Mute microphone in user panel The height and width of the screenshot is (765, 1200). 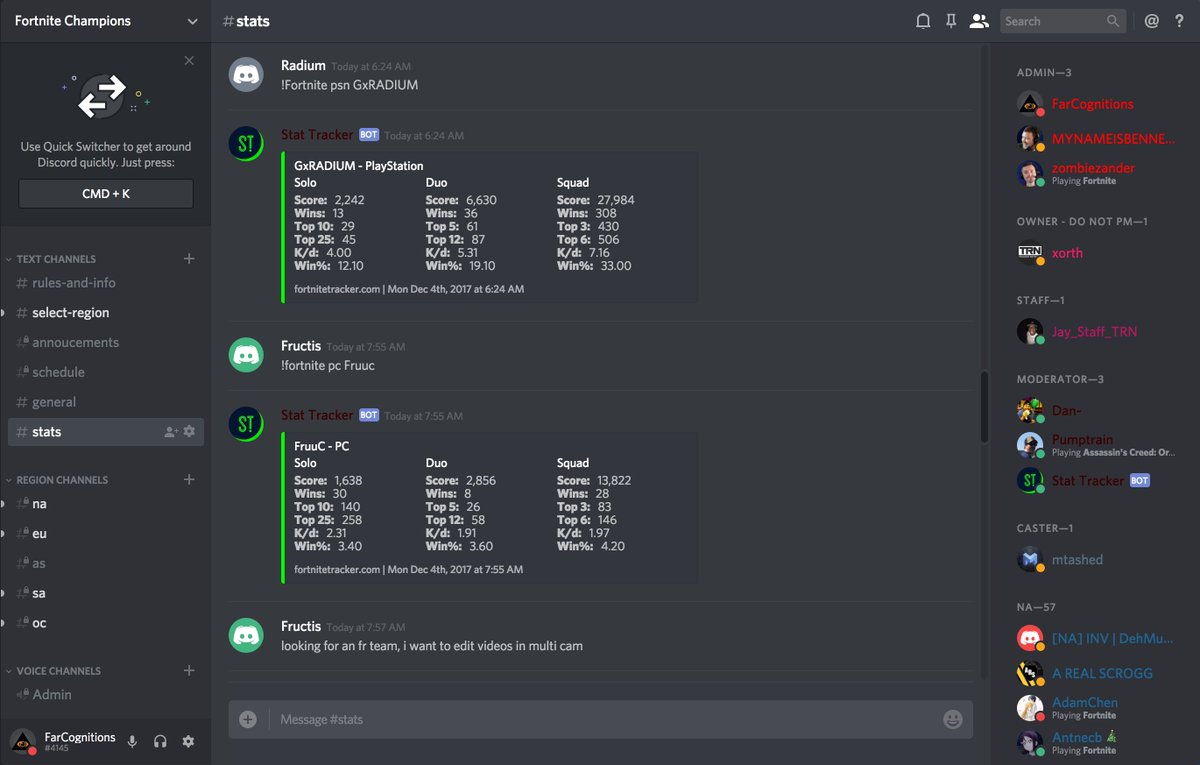[x=132, y=741]
